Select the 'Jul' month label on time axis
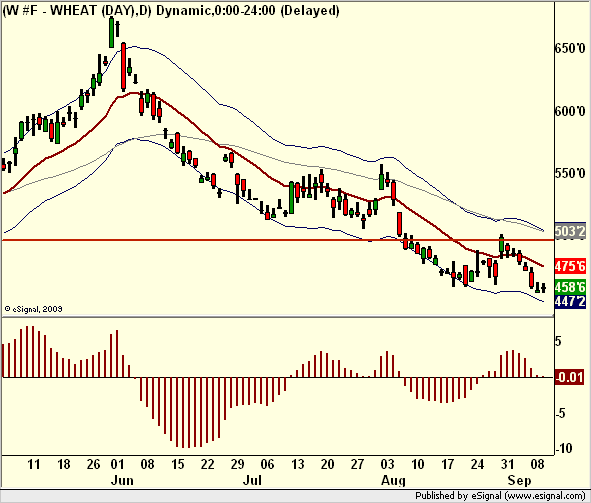The image size is (591, 503). click(252, 480)
